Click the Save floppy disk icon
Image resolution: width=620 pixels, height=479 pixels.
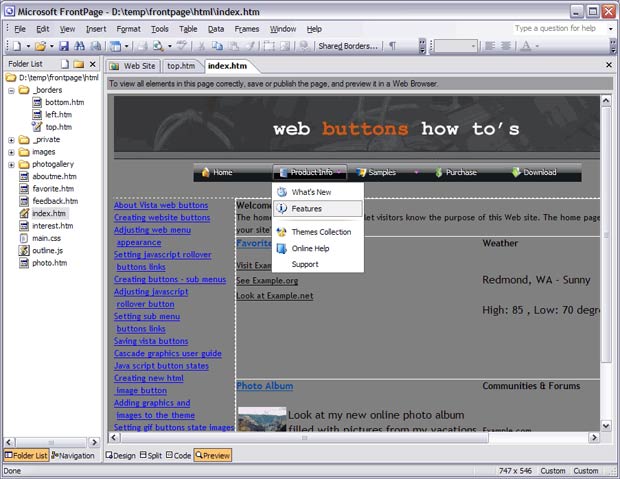click(x=64, y=46)
